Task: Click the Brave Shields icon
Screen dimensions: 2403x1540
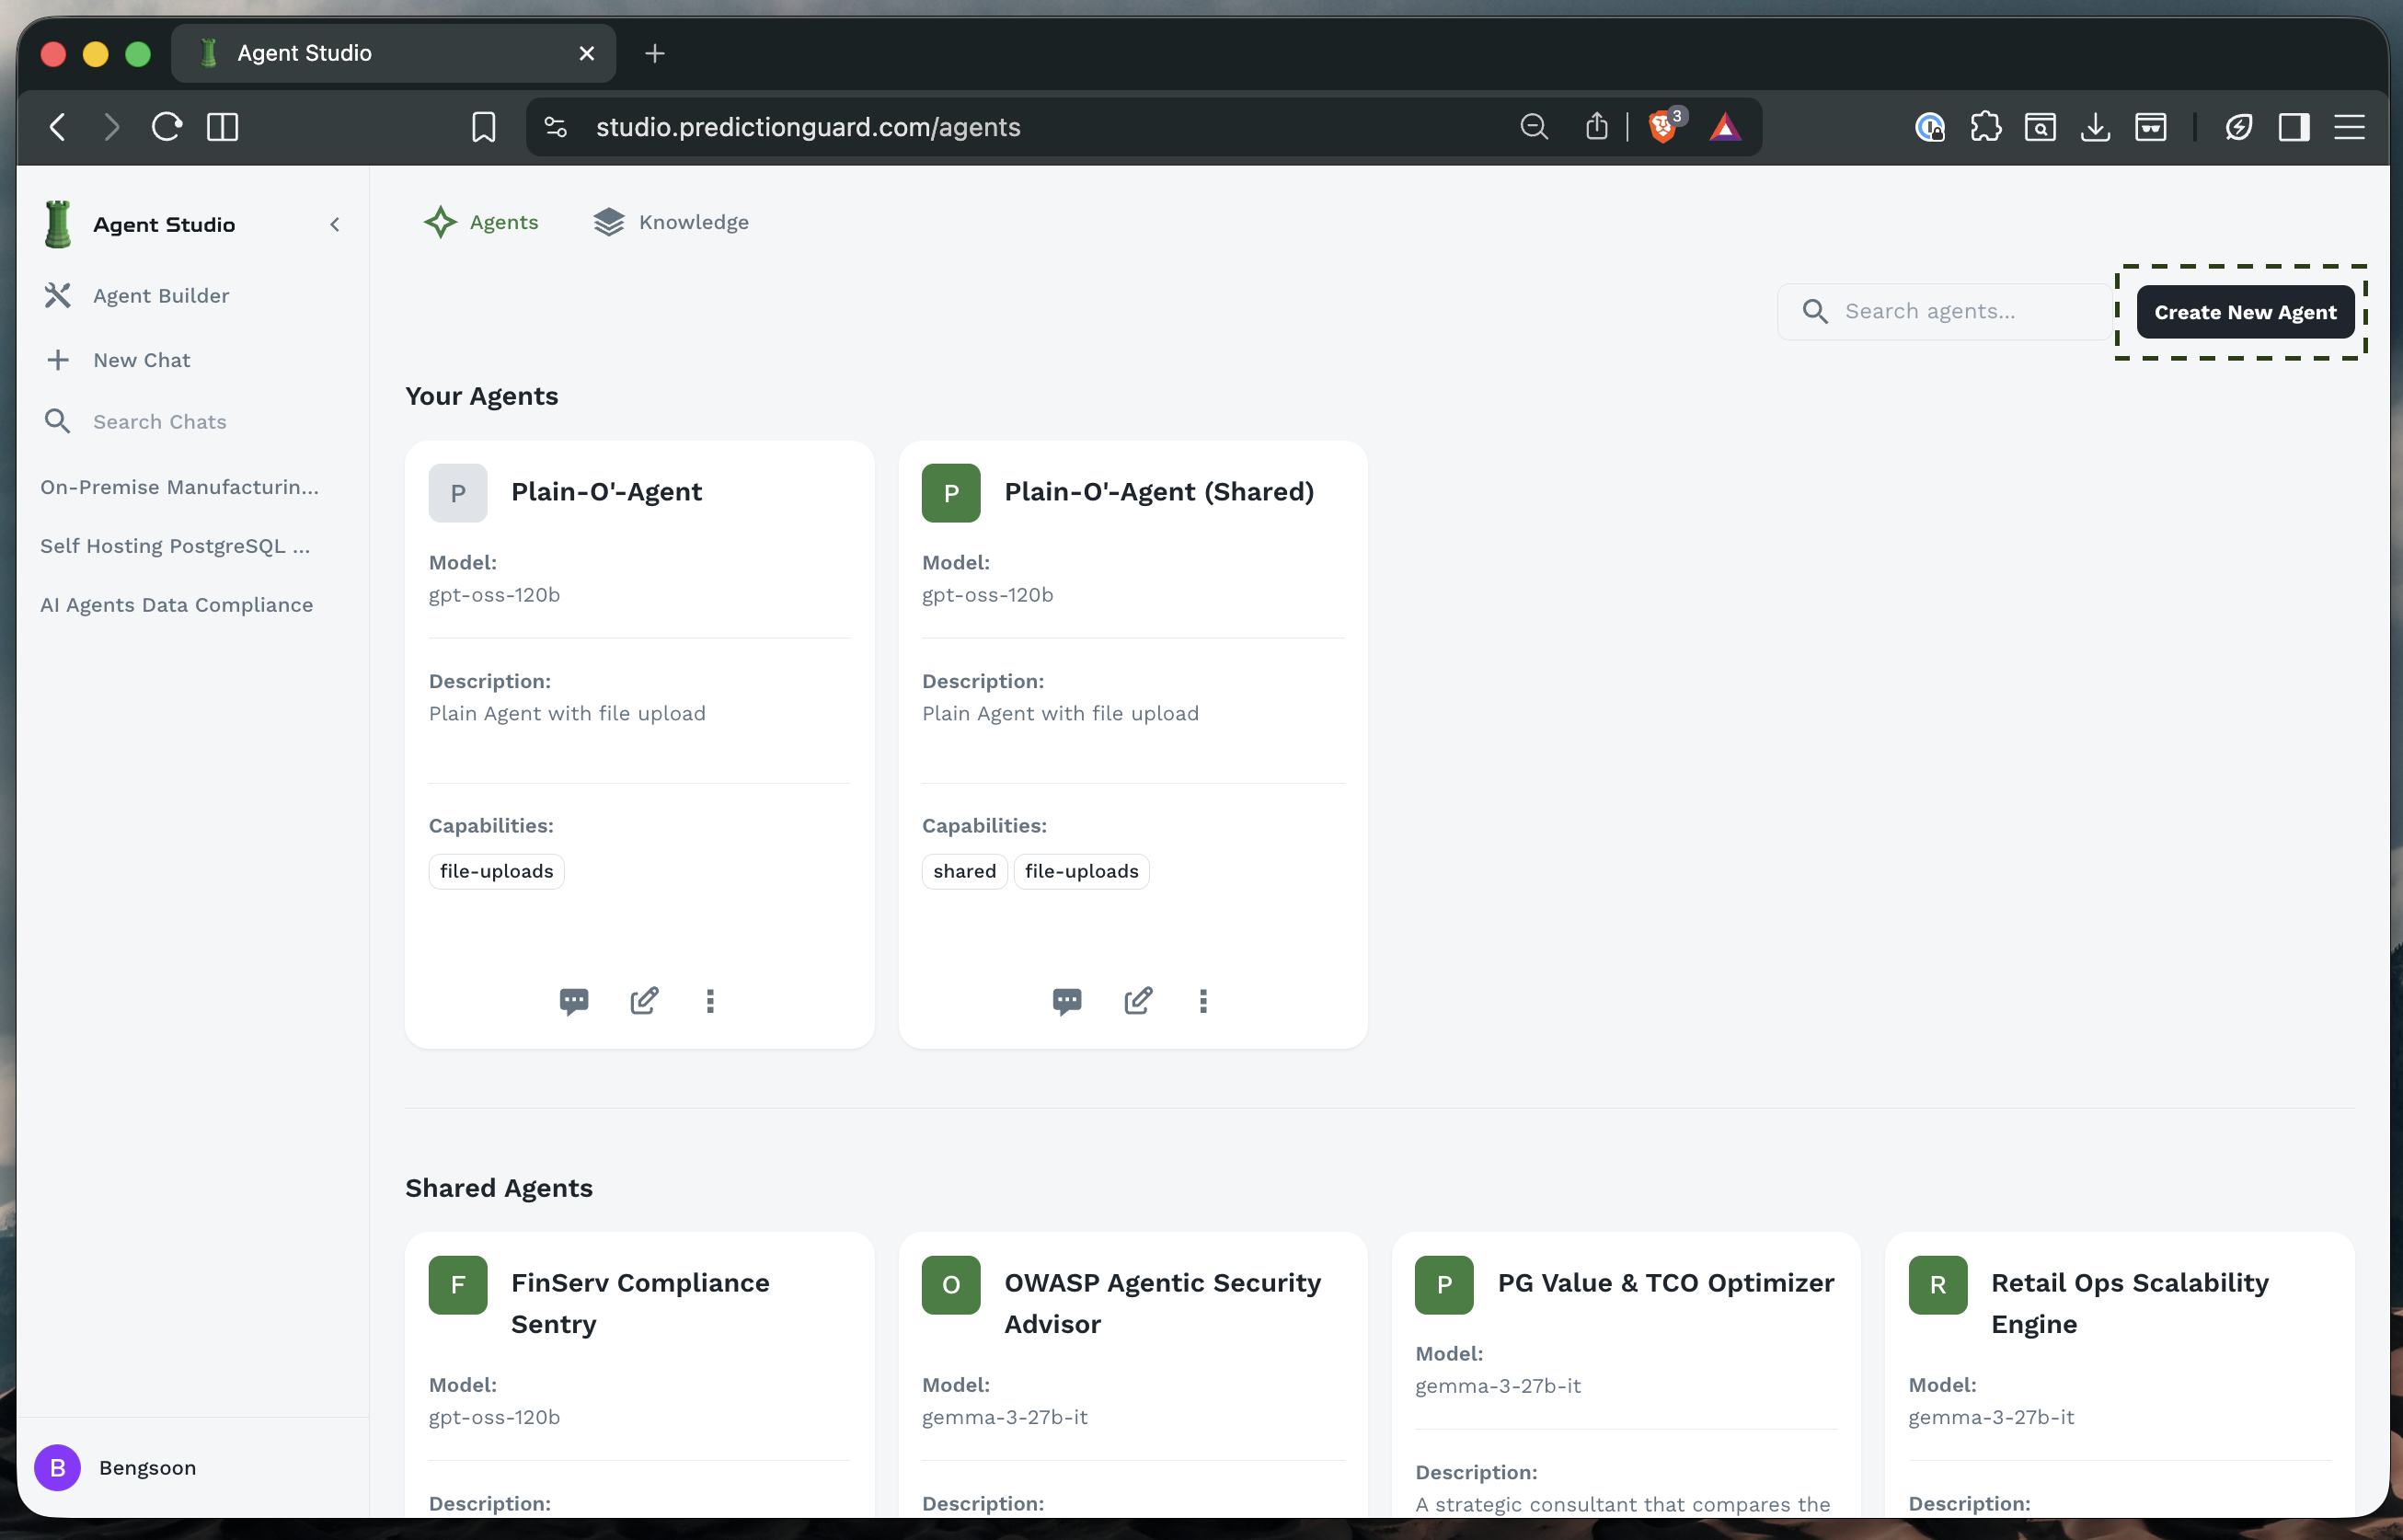Action: tap(1664, 126)
